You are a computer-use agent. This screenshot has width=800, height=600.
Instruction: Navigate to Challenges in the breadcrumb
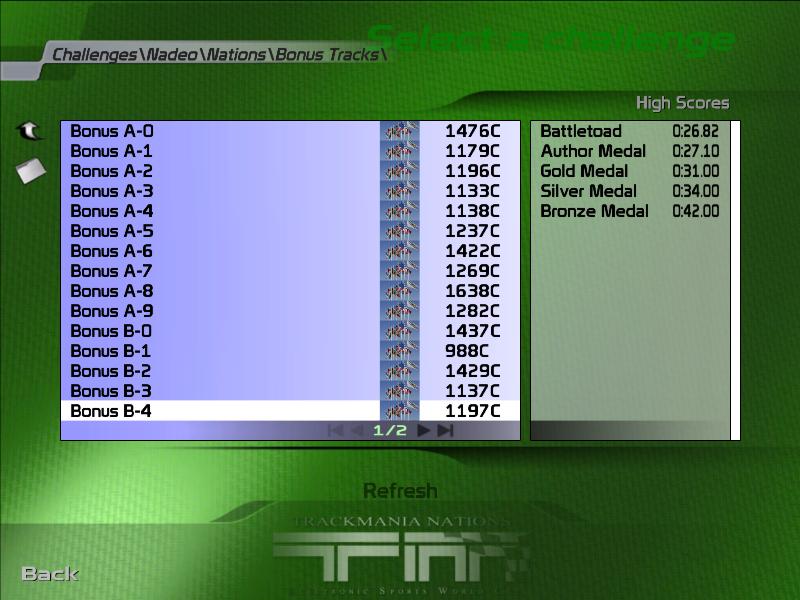(x=94, y=54)
